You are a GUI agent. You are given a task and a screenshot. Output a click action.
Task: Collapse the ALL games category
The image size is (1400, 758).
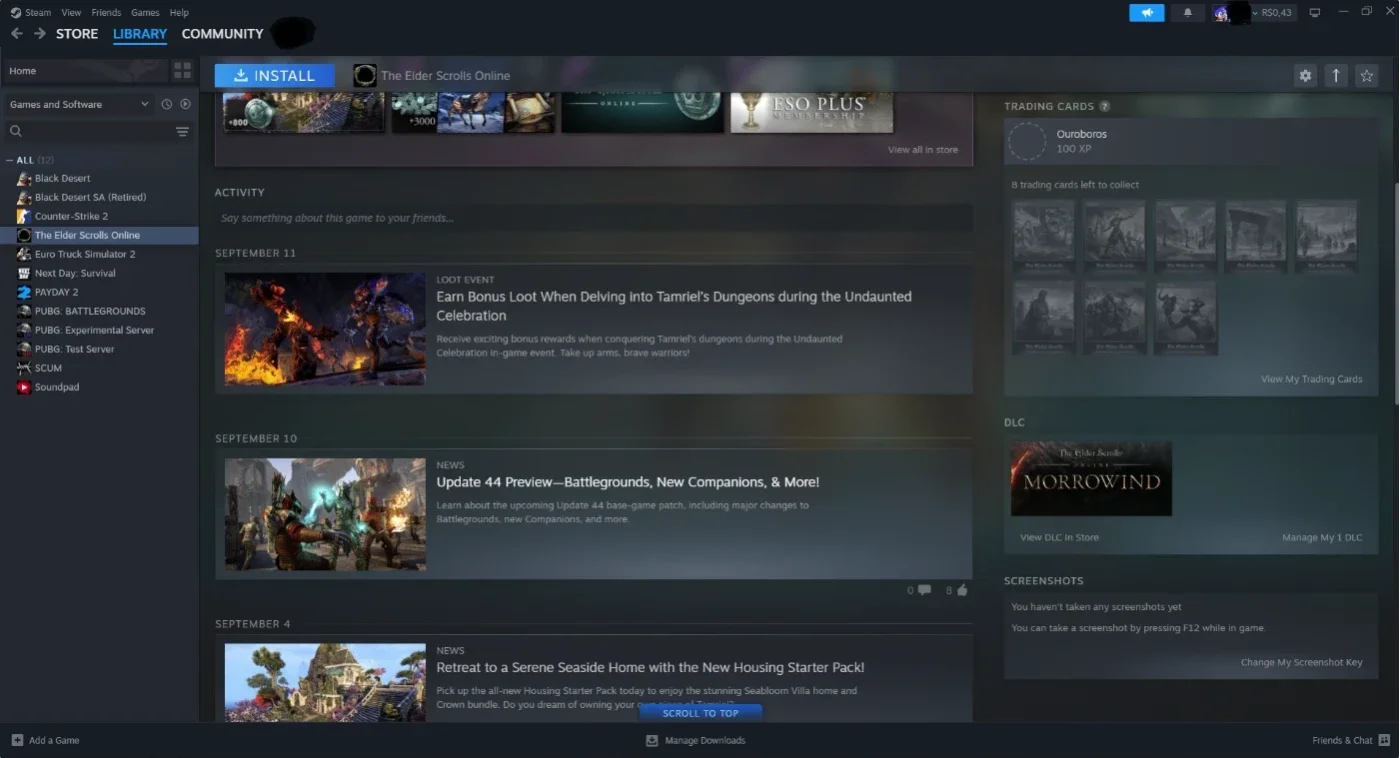pos(10,160)
